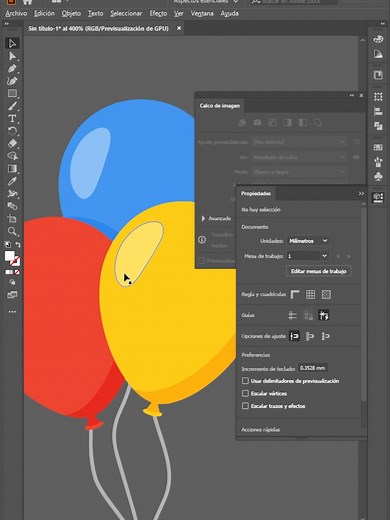Select the Artboard tool
390x520 pixels.
pyautogui.click(x=12, y=219)
